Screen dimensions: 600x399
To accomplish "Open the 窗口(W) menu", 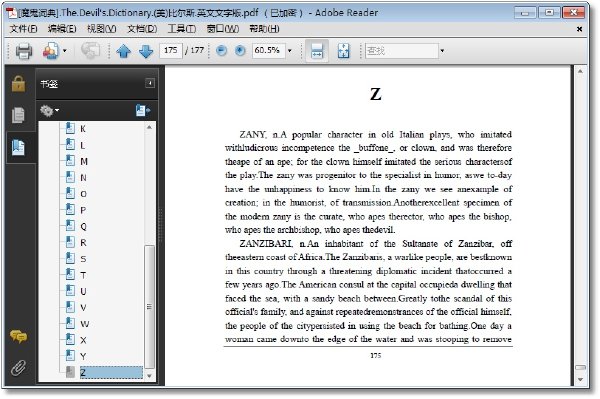I will (x=223, y=29).
